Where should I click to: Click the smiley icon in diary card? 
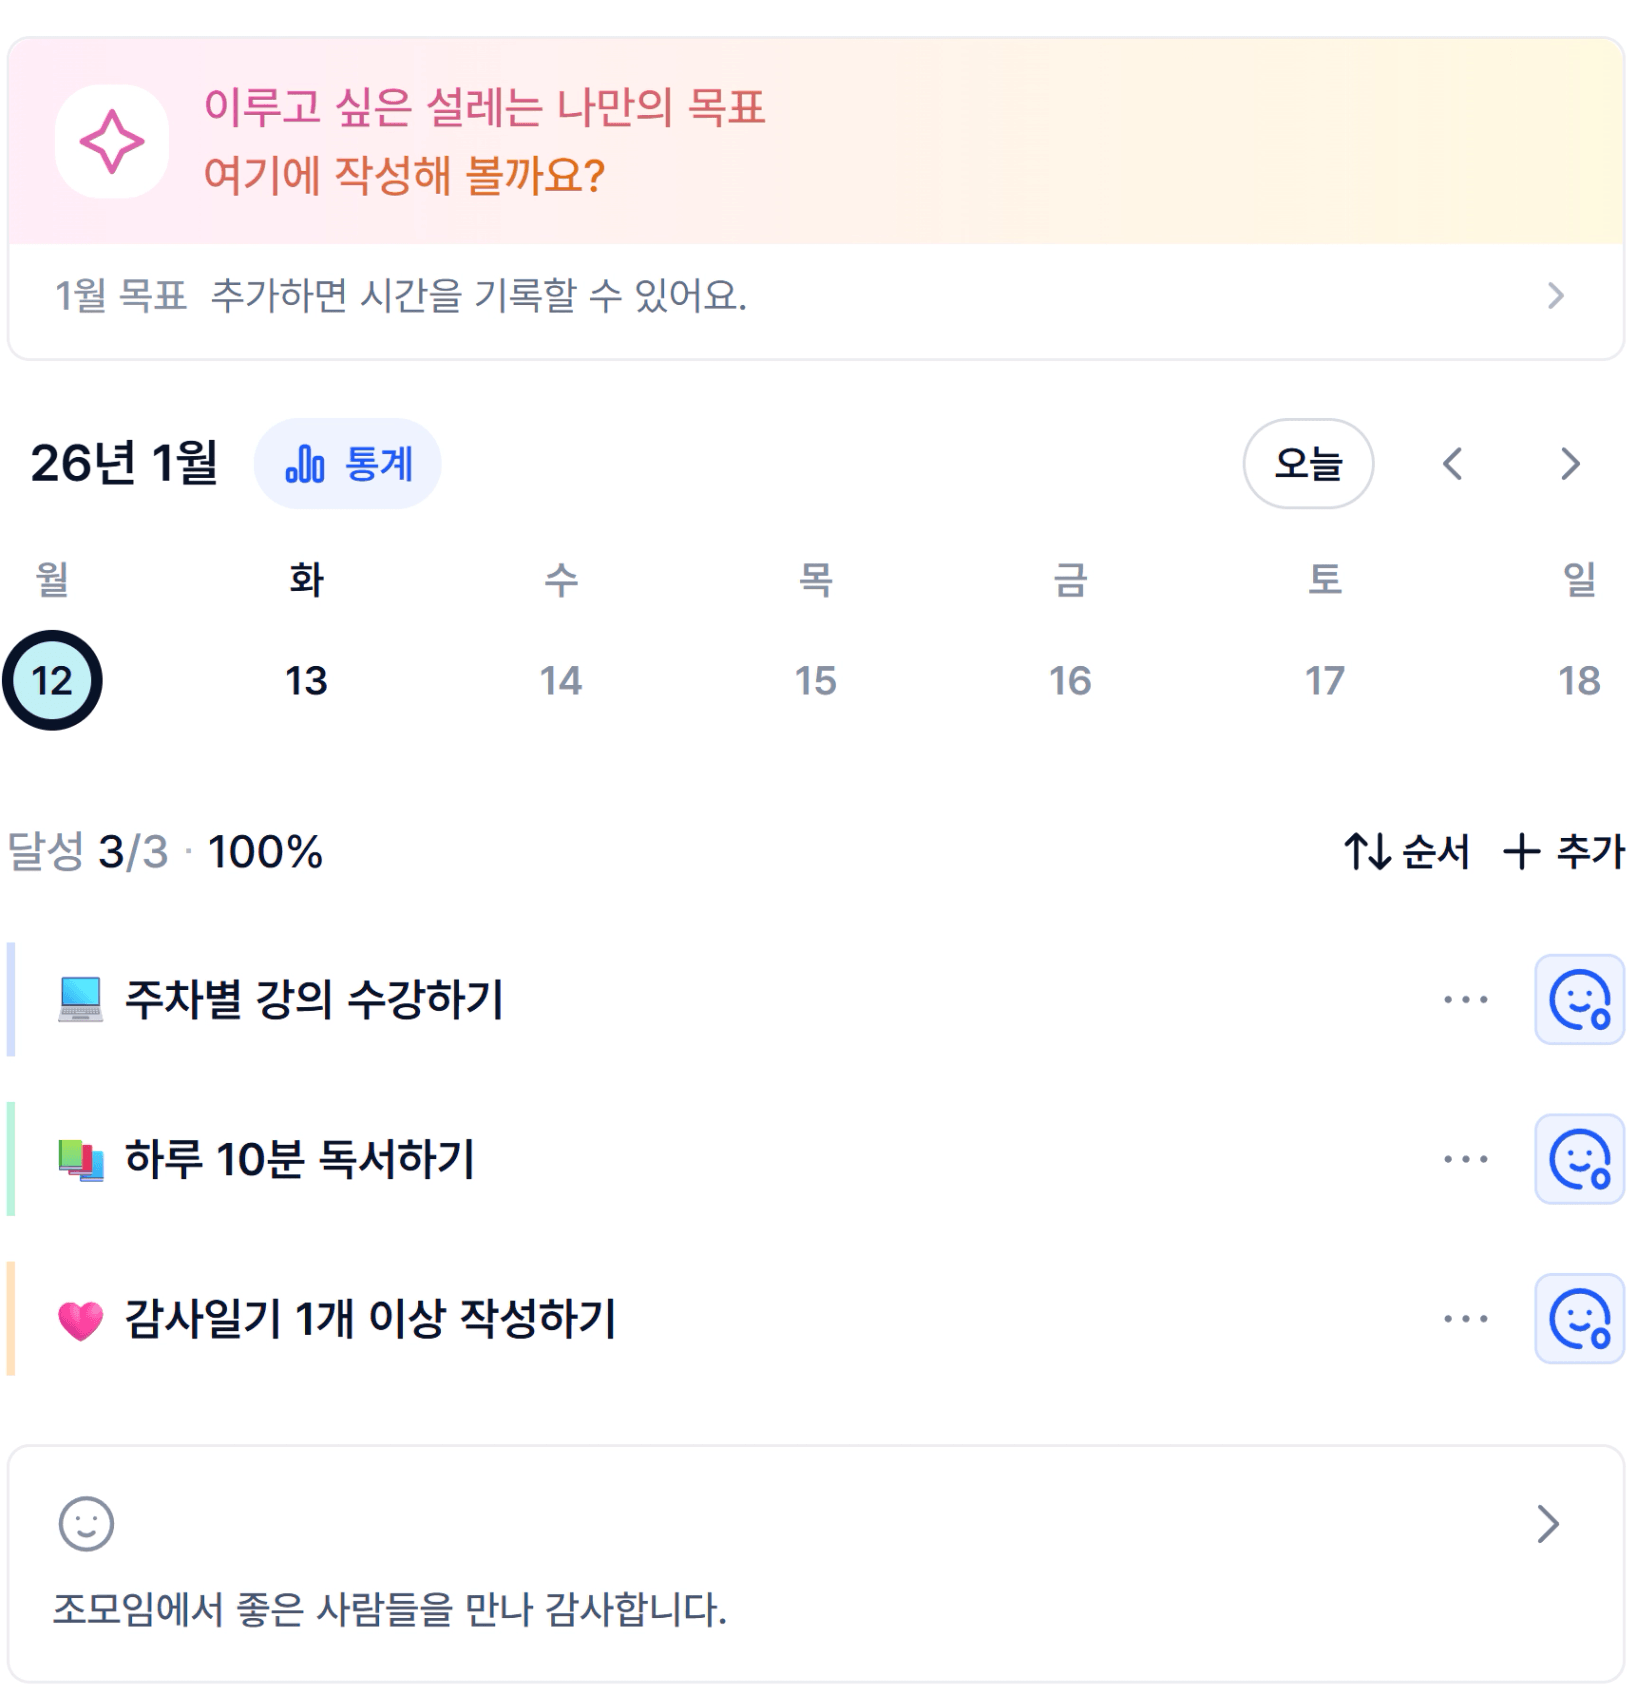pos(86,1523)
